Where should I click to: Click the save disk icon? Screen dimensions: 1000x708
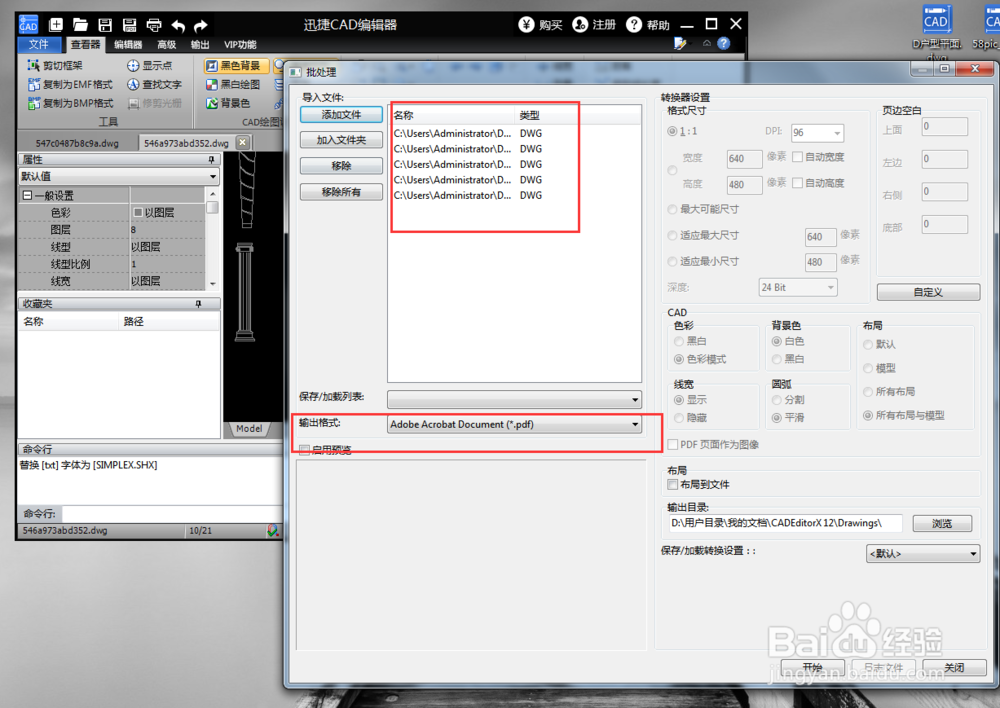click(x=105, y=25)
